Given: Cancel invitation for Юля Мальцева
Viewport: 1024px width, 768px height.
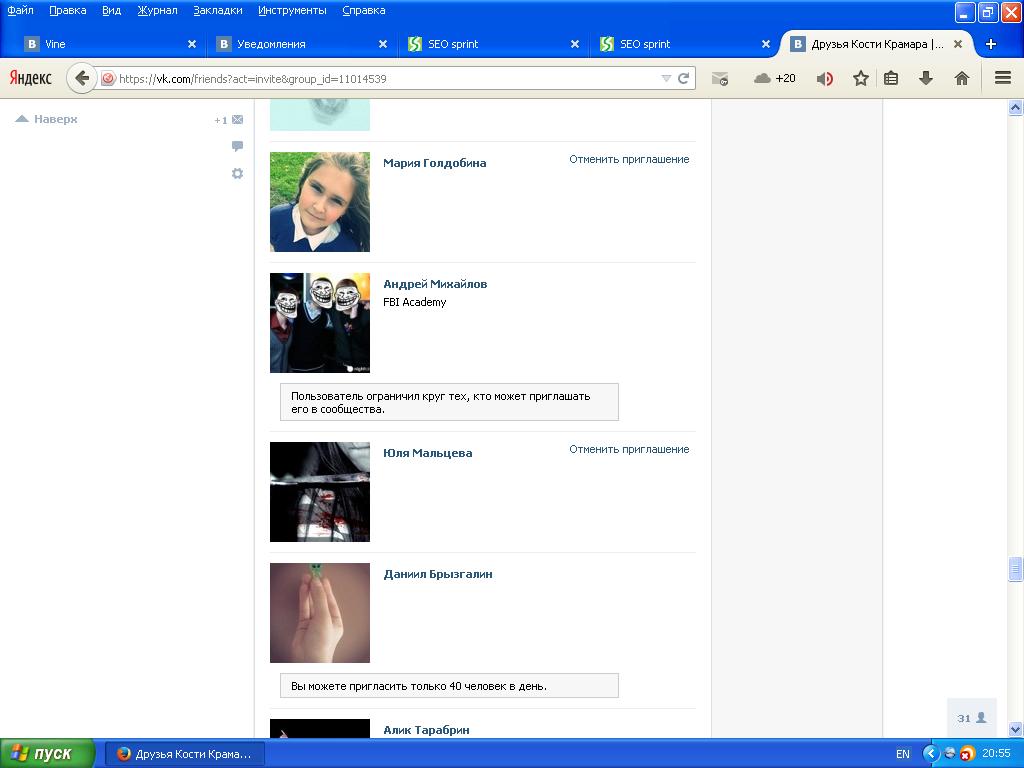Looking at the screenshot, I should click(x=629, y=449).
